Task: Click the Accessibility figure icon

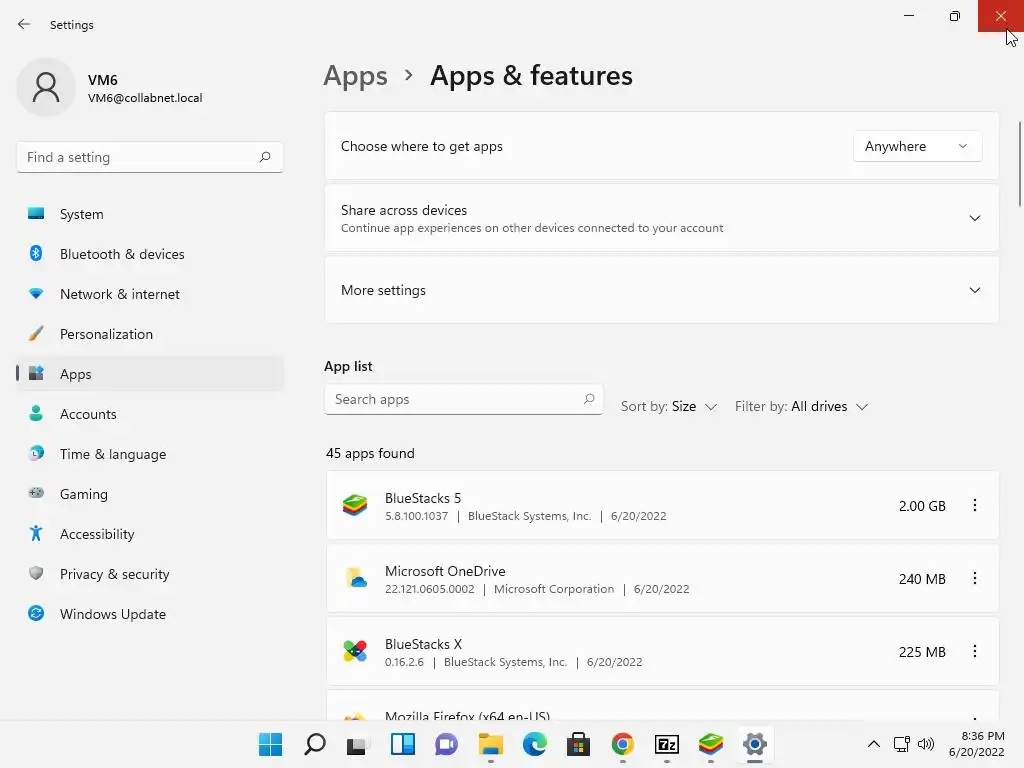Action: point(36,534)
